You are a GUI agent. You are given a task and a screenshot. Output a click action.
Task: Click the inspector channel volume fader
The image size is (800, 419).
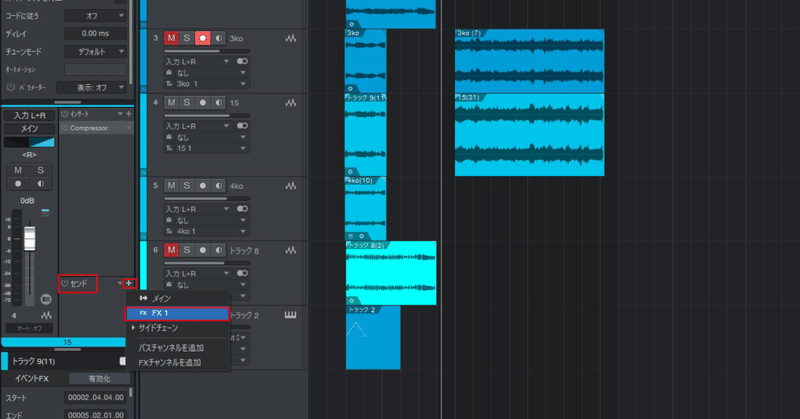tap(30, 238)
